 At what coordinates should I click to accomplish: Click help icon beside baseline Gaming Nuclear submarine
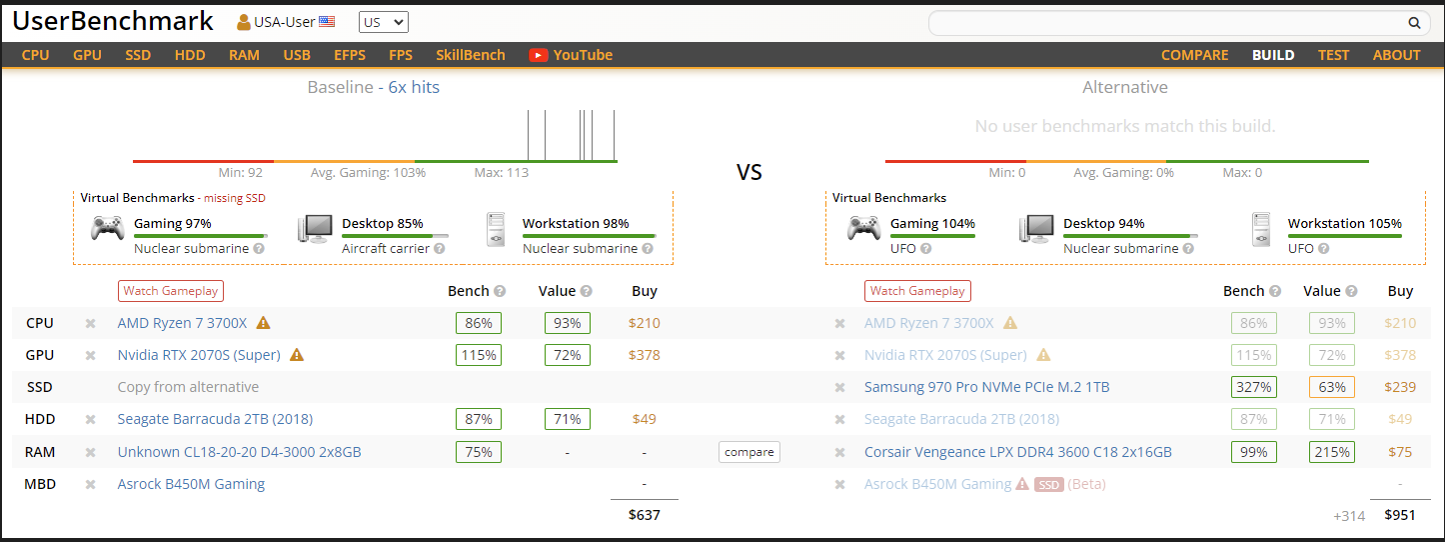coord(259,248)
